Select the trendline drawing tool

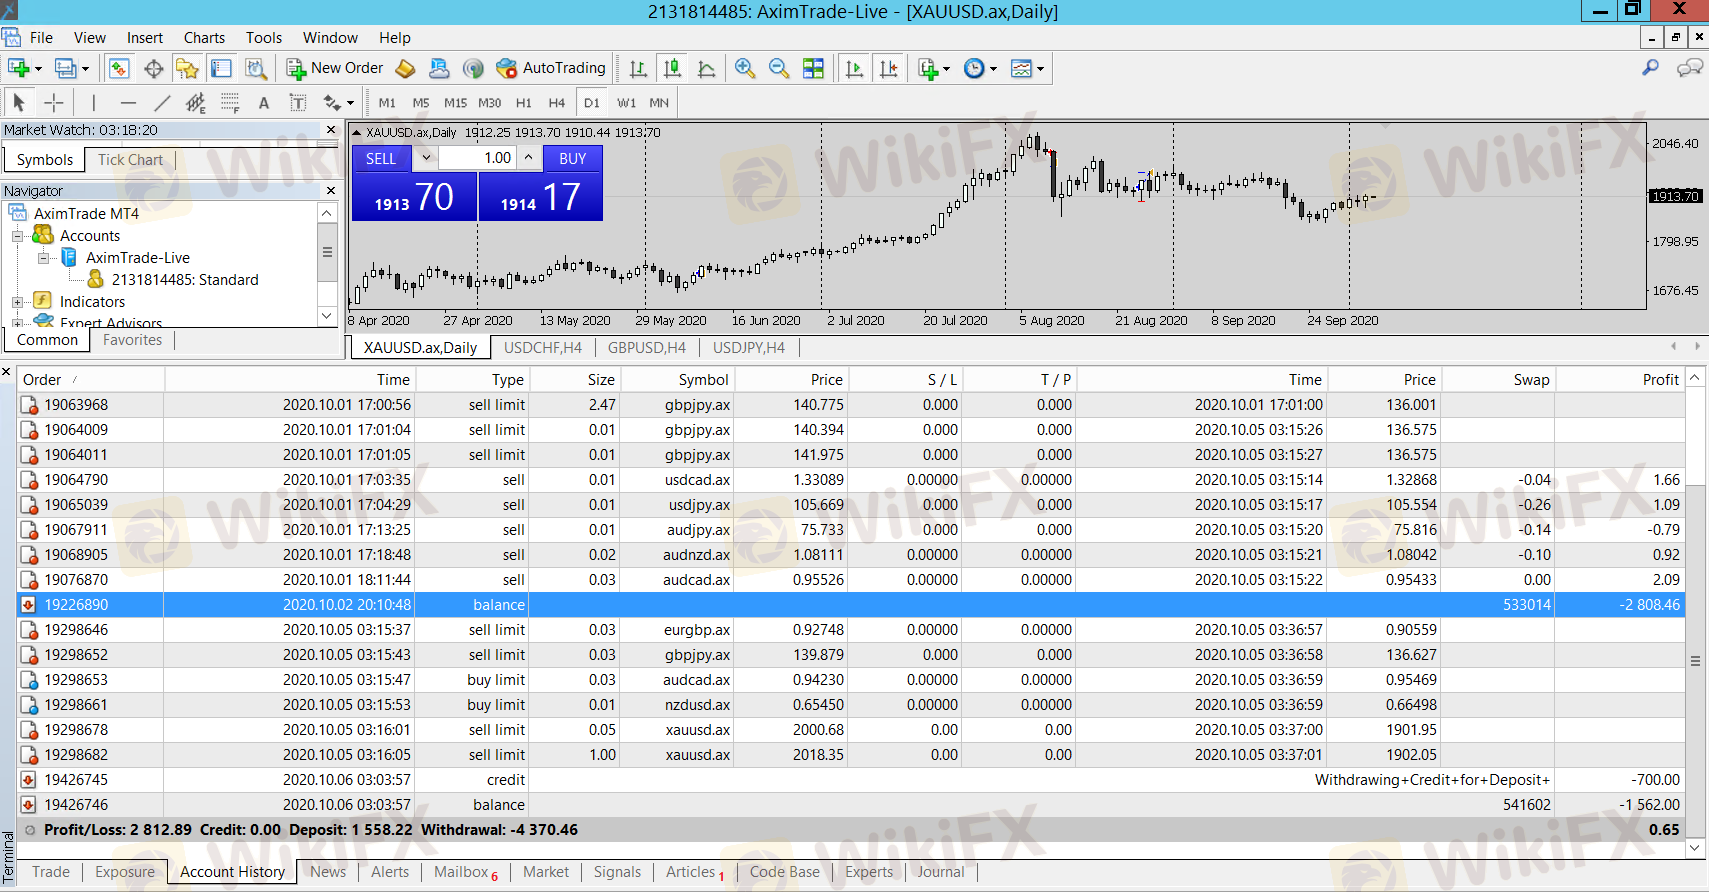162,102
